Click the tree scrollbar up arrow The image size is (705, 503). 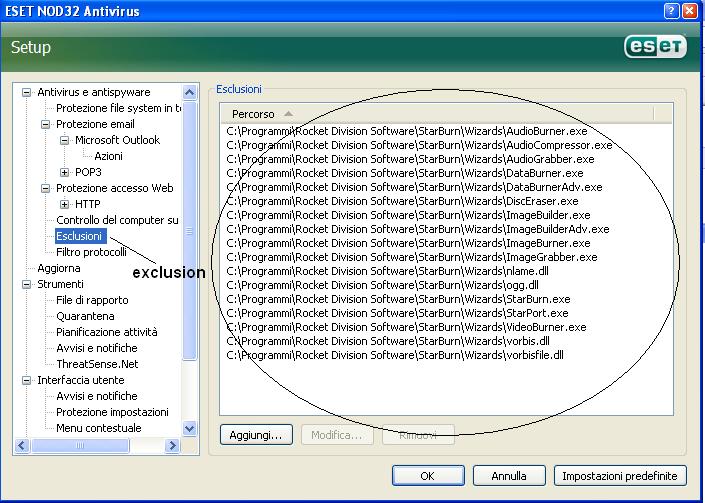pos(190,93)
